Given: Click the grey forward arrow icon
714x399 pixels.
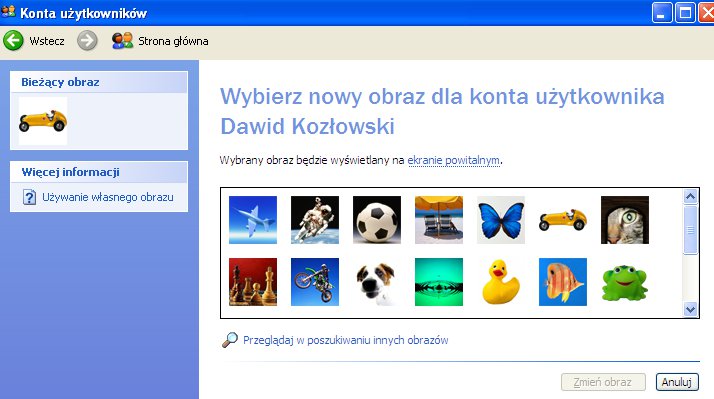Looking at the screenshot, I should [x=87, y=41].
